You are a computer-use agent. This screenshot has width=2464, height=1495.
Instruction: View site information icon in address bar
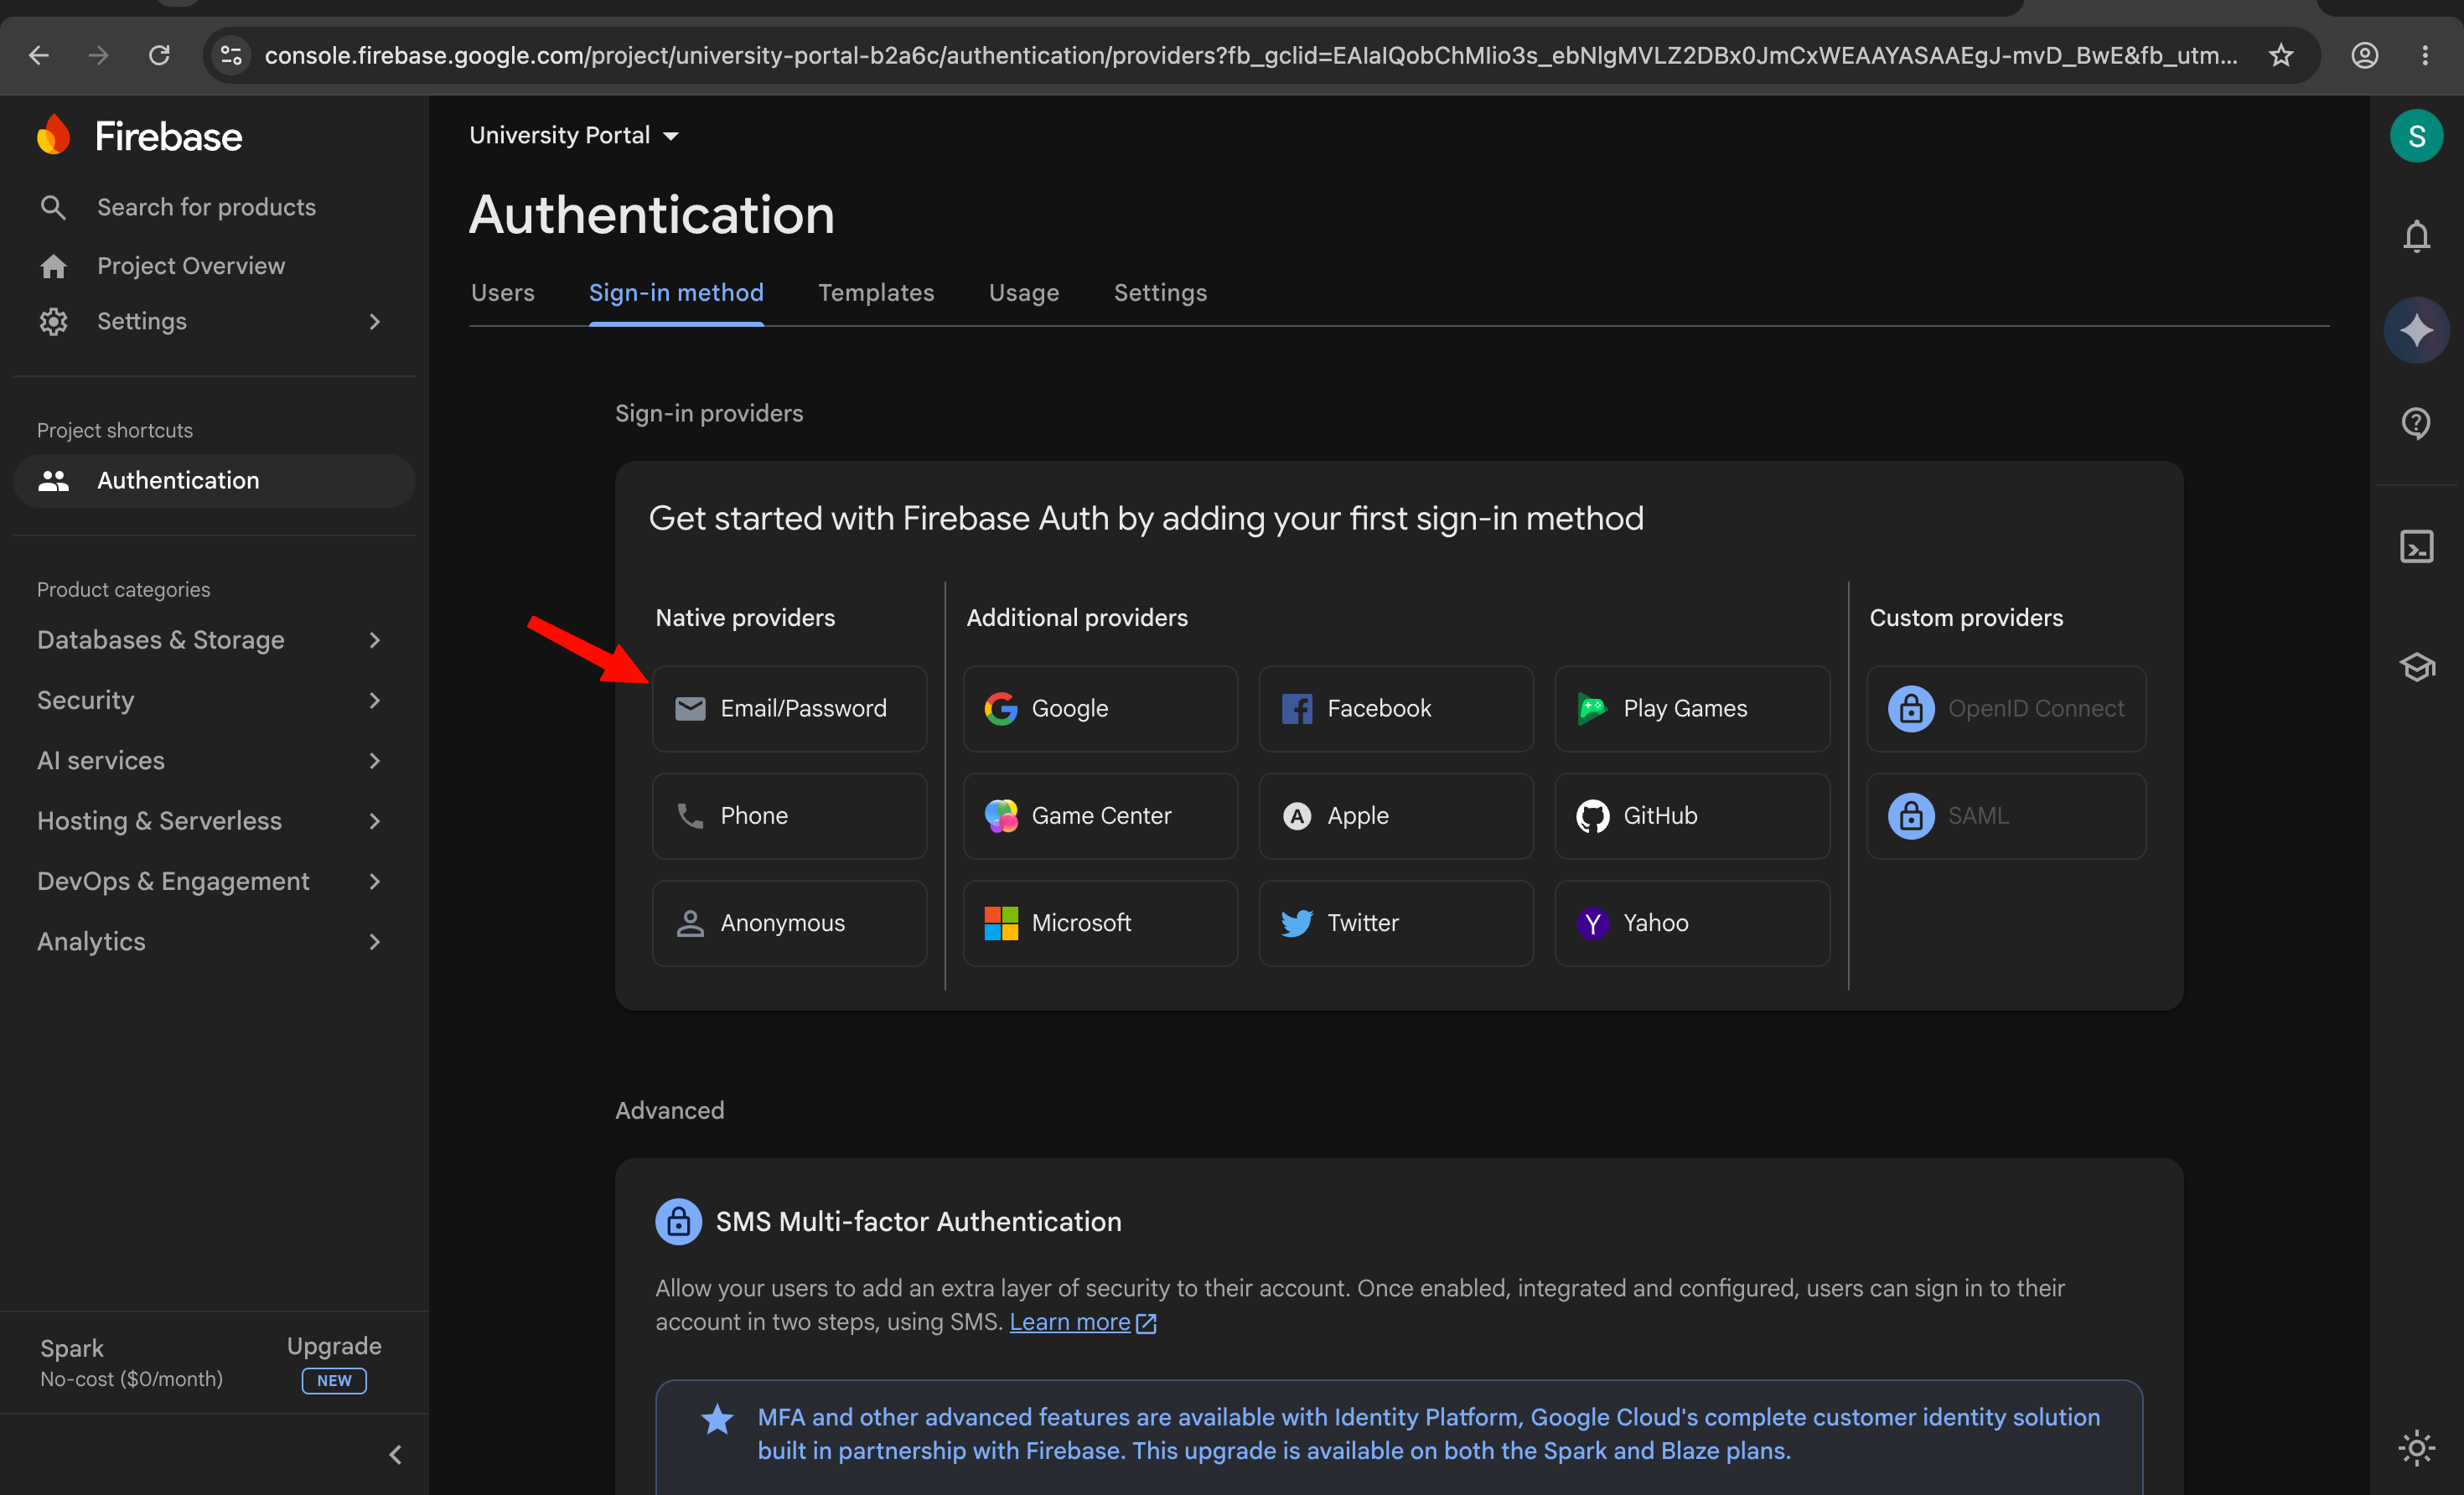pyautogui.click(x=231, y=55)
